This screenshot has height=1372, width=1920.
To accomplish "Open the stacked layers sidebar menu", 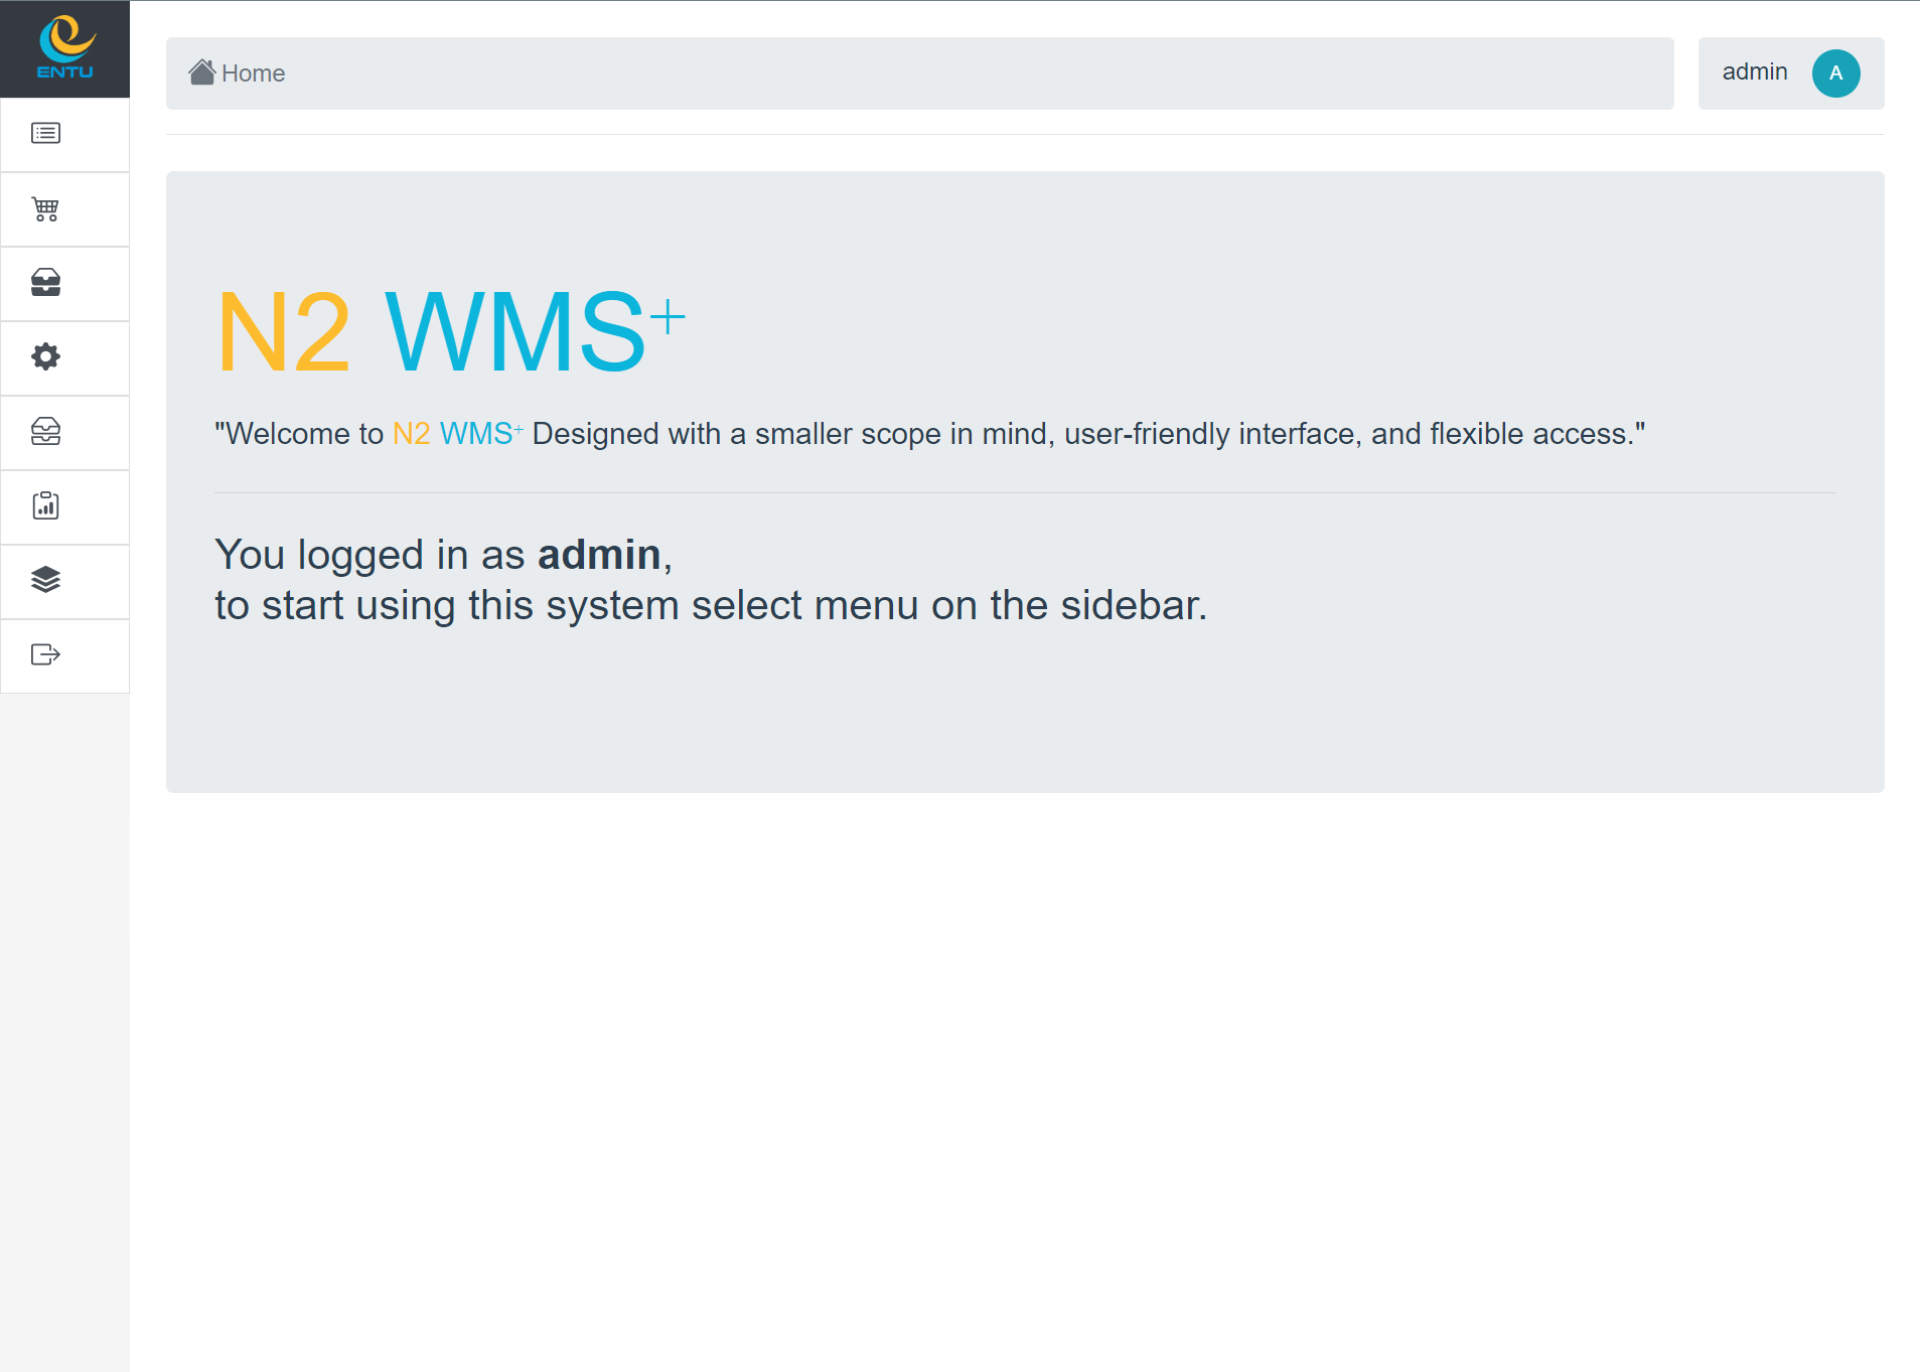I will [x=46, y=580].
